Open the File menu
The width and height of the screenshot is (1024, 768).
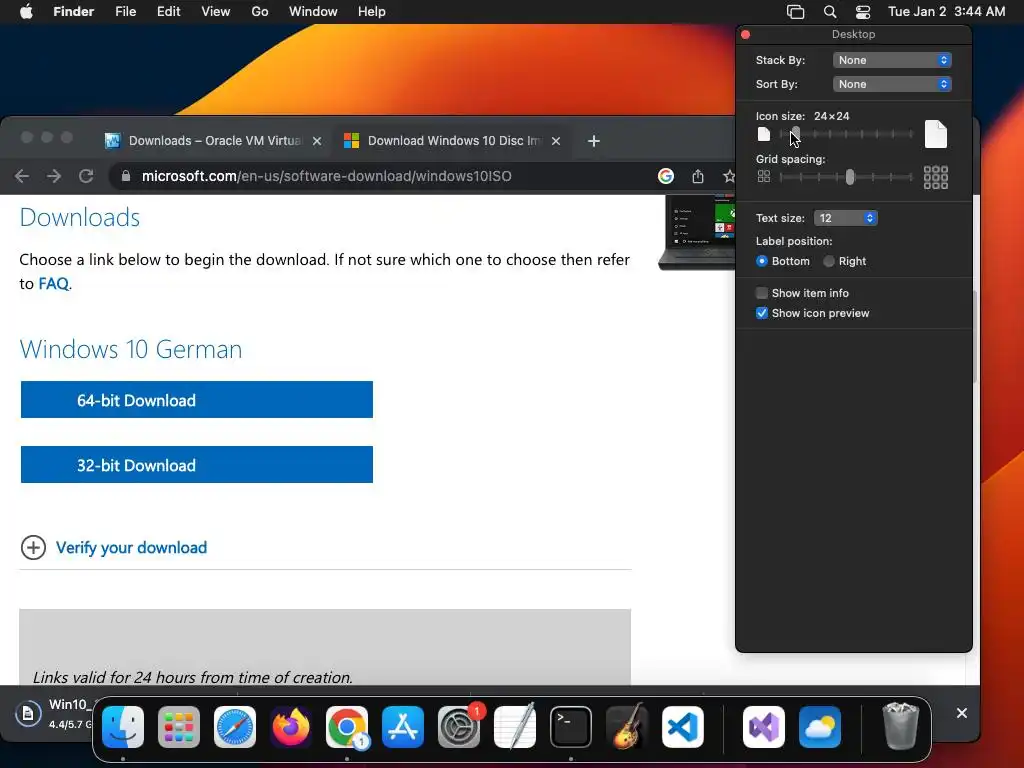(x=125, y=12)
